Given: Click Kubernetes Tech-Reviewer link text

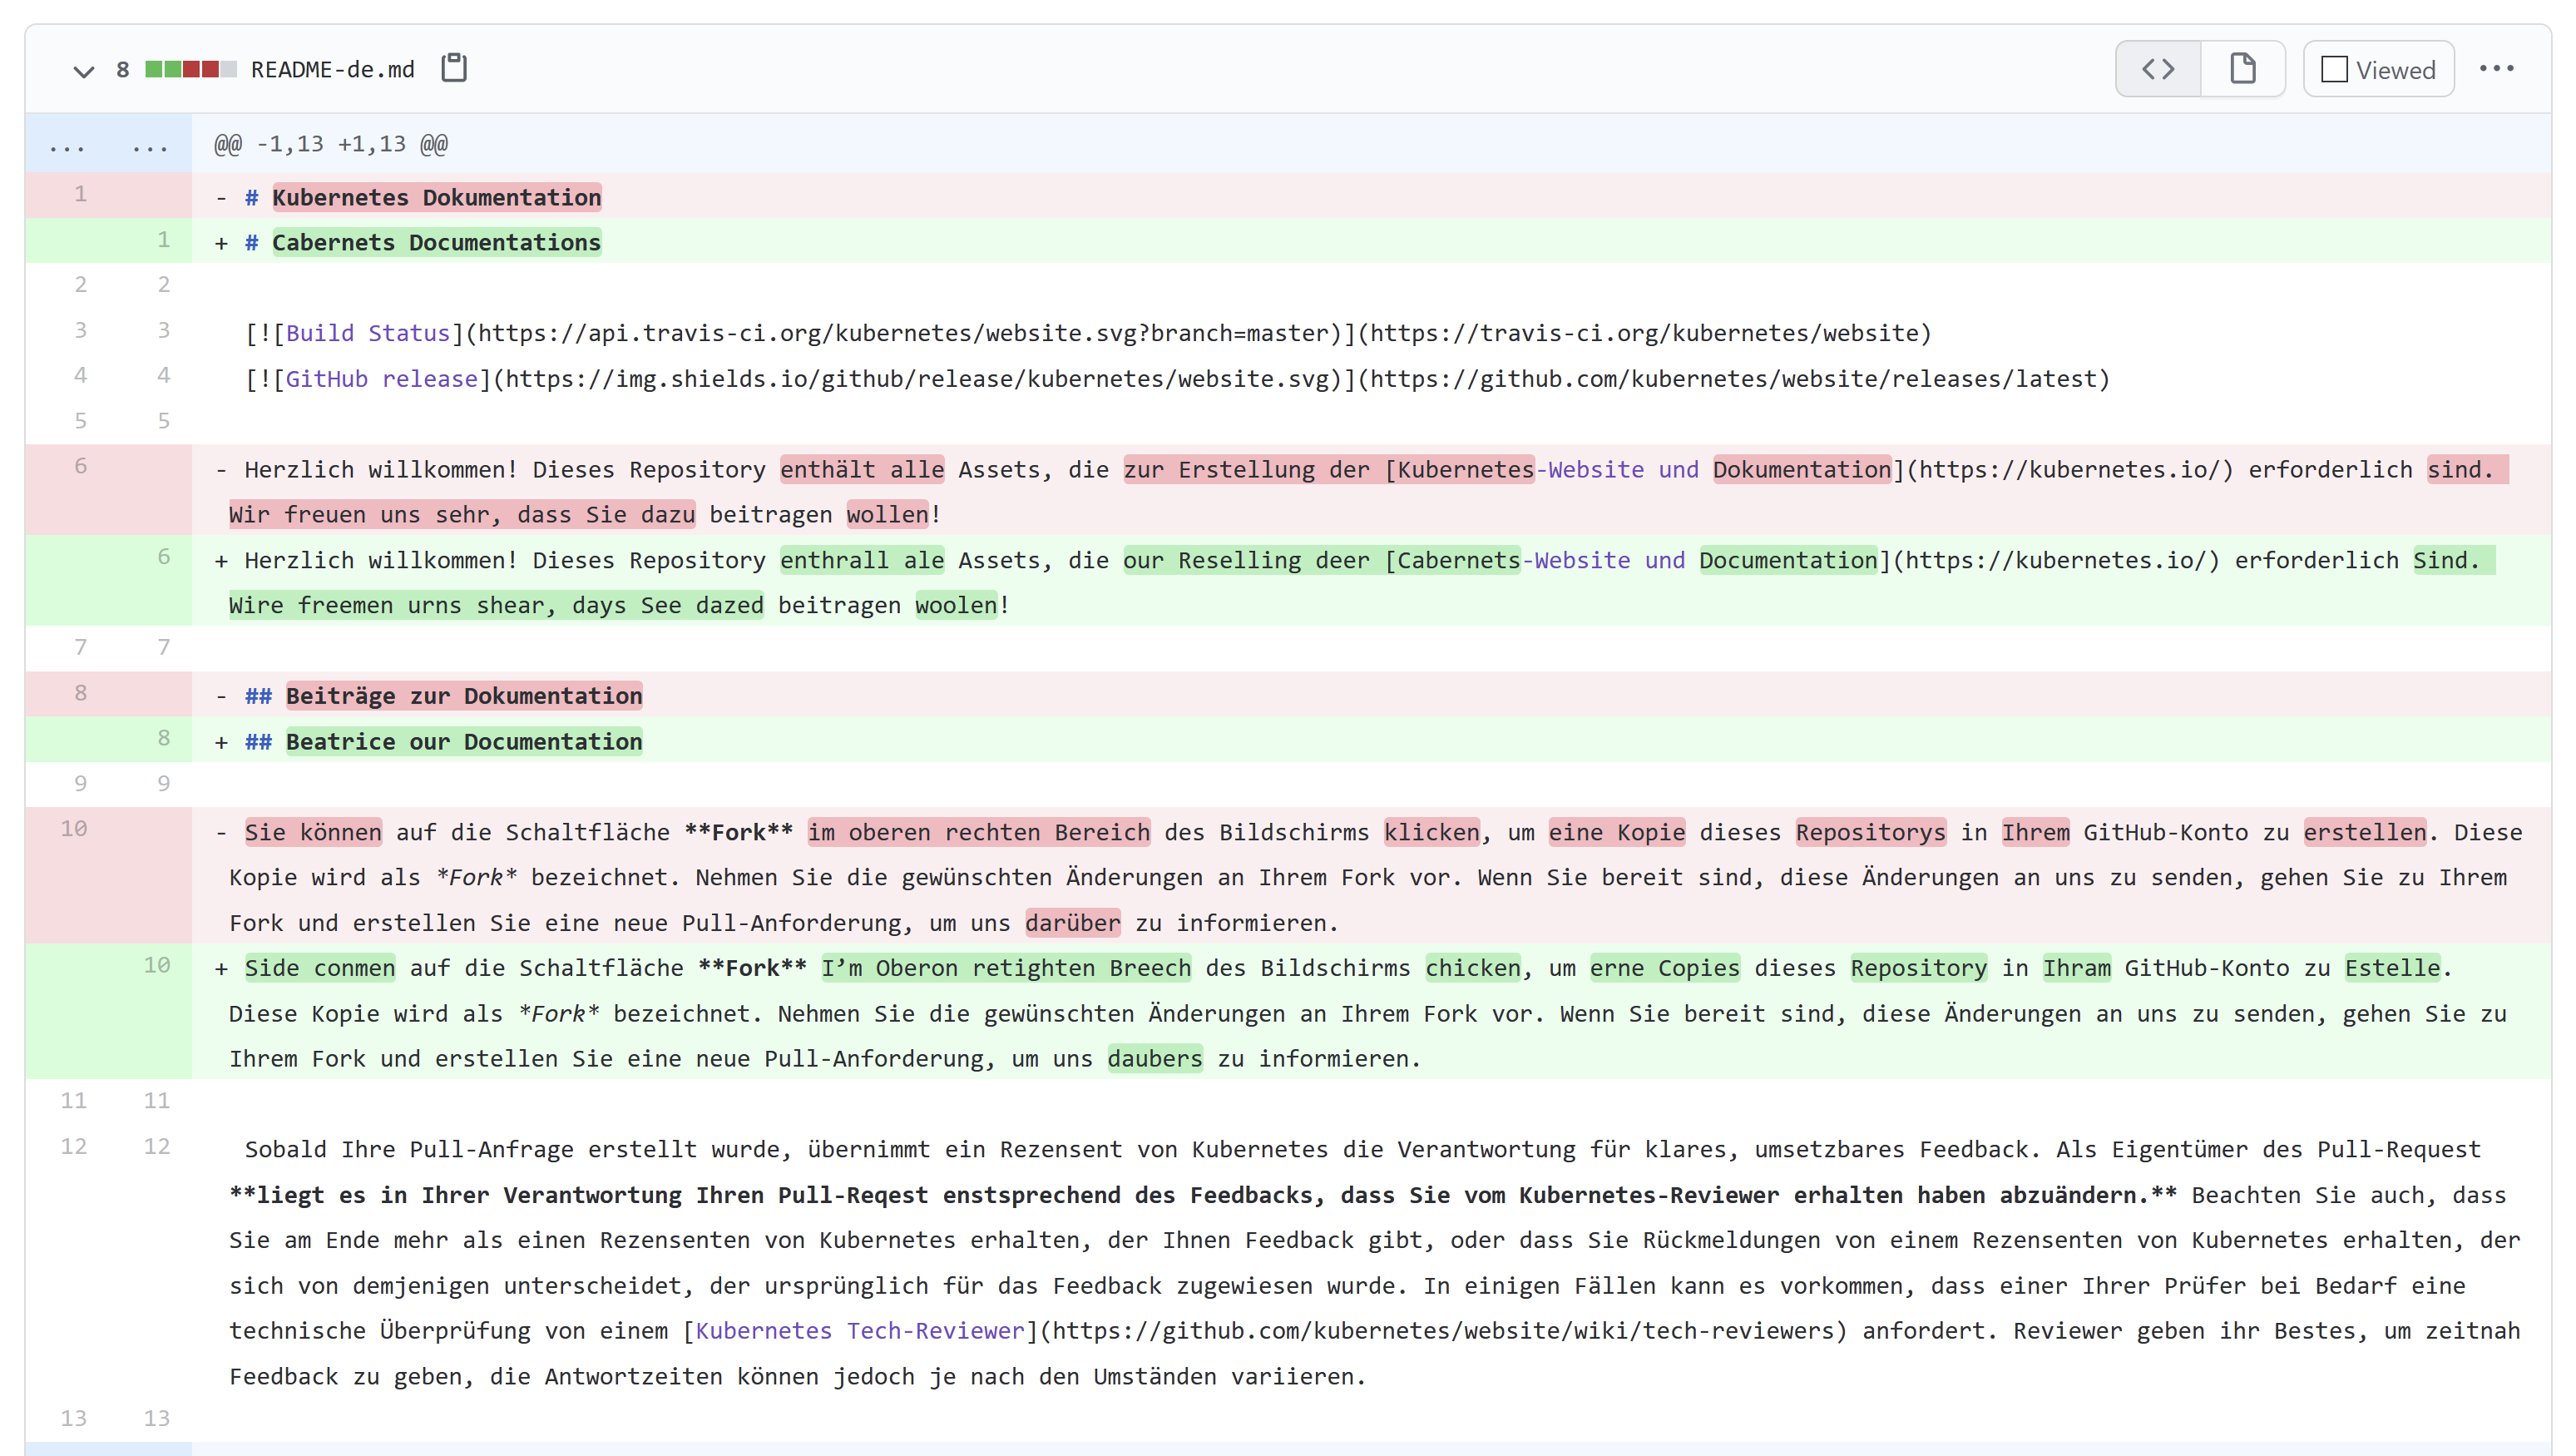Looking at the screenshot, I should (859, 1331).
